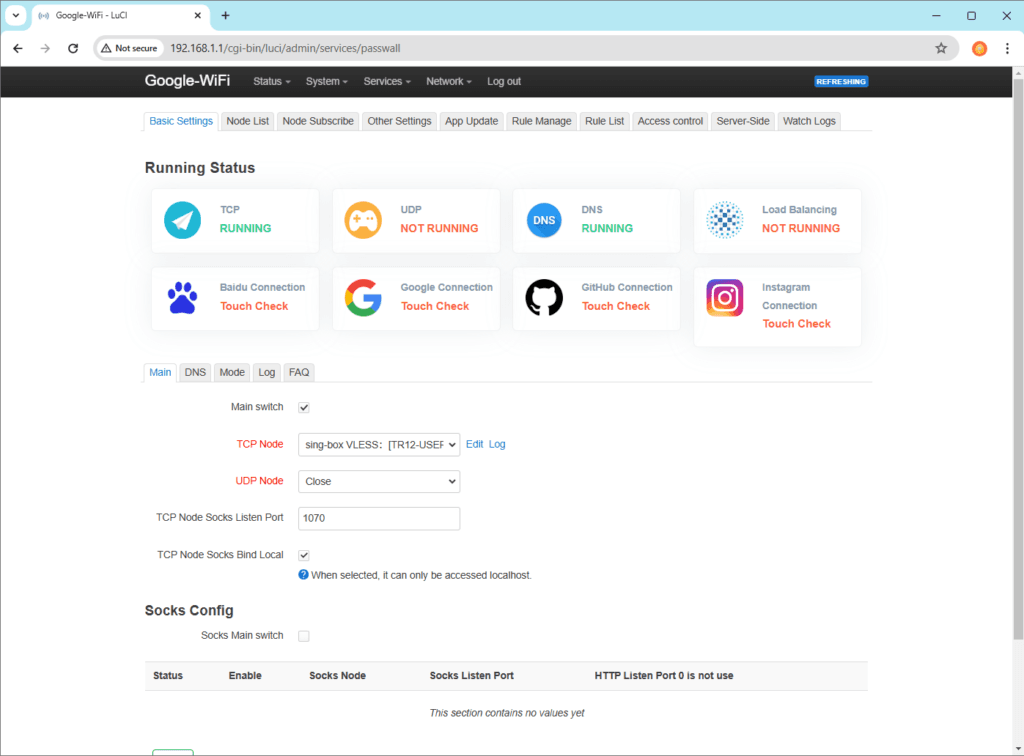Open the Access control tab
Viewport: 1024px width, 756px height.
pos(670,121)
